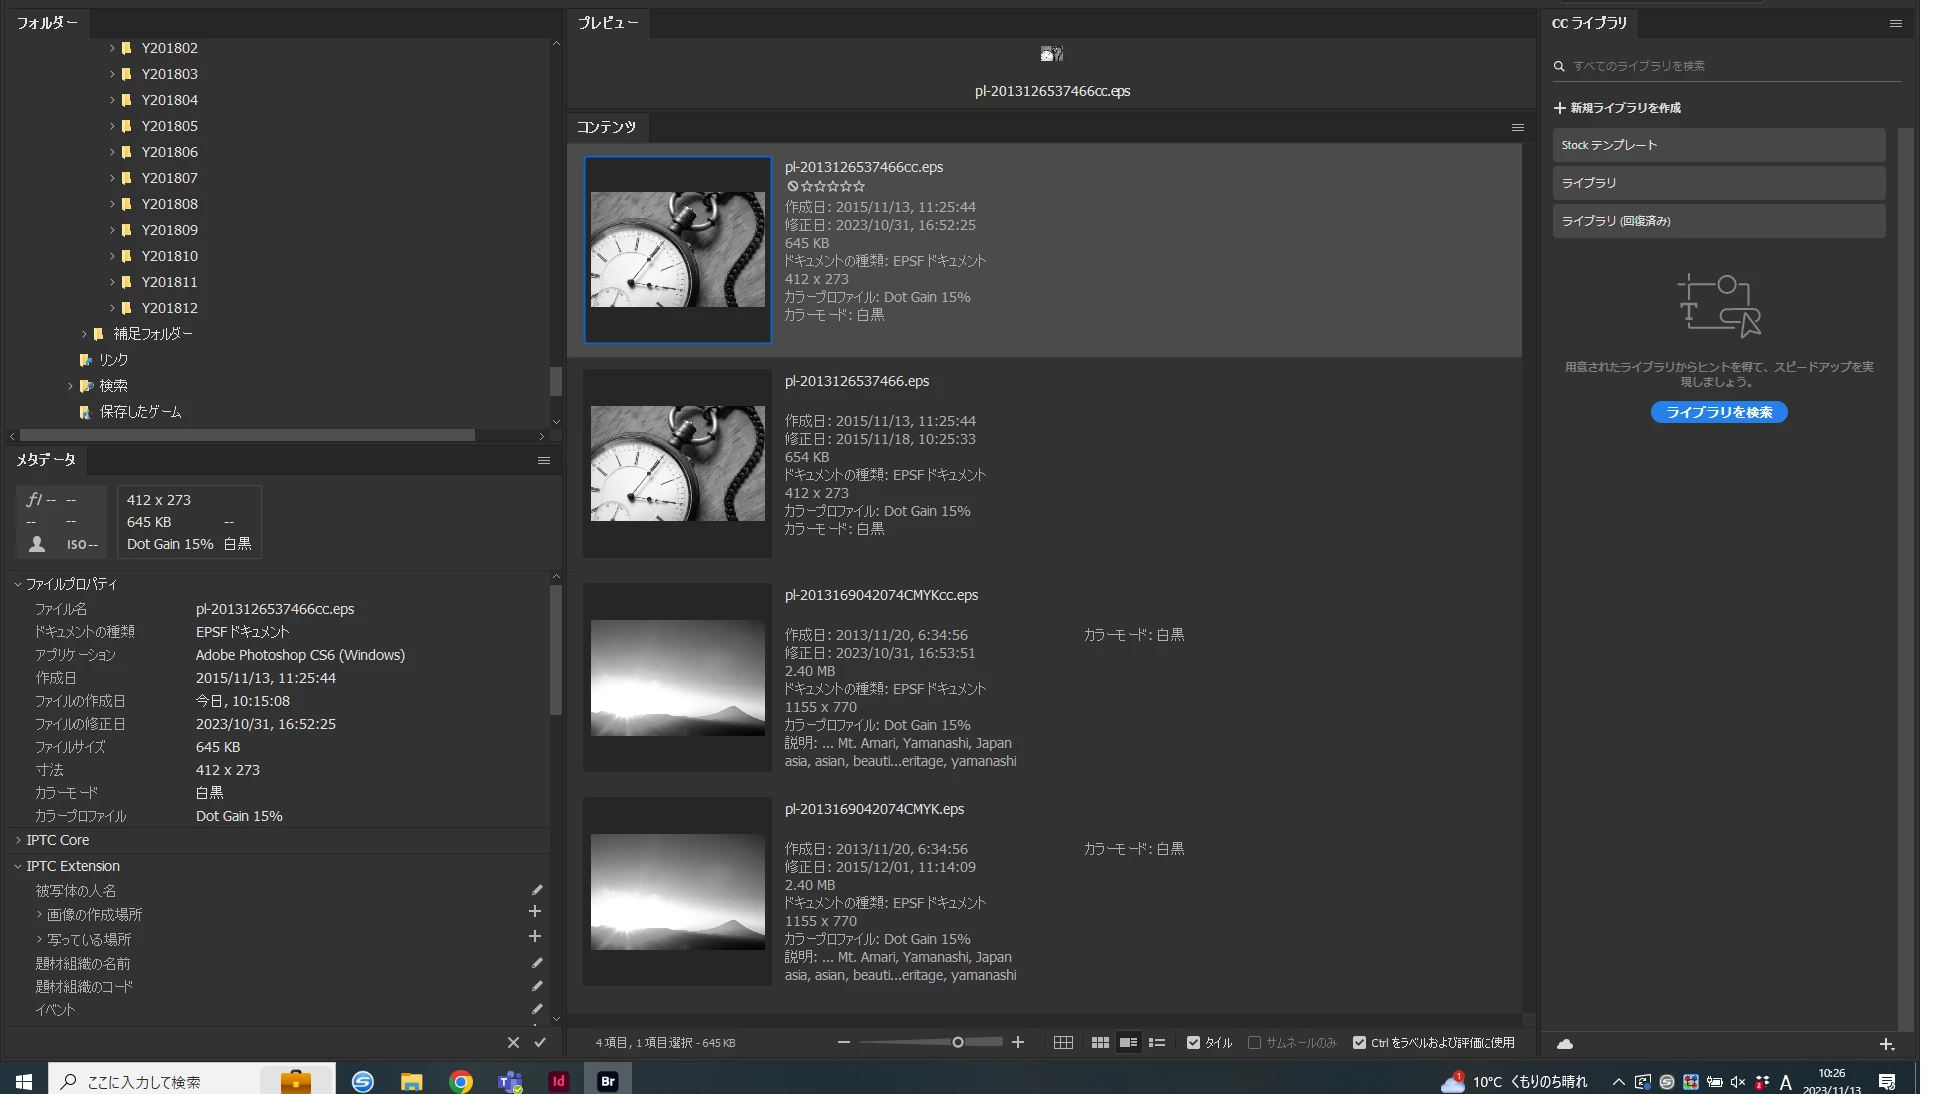Click the cloud sync icon in CC Libraries

(x=1565, y=1044)
